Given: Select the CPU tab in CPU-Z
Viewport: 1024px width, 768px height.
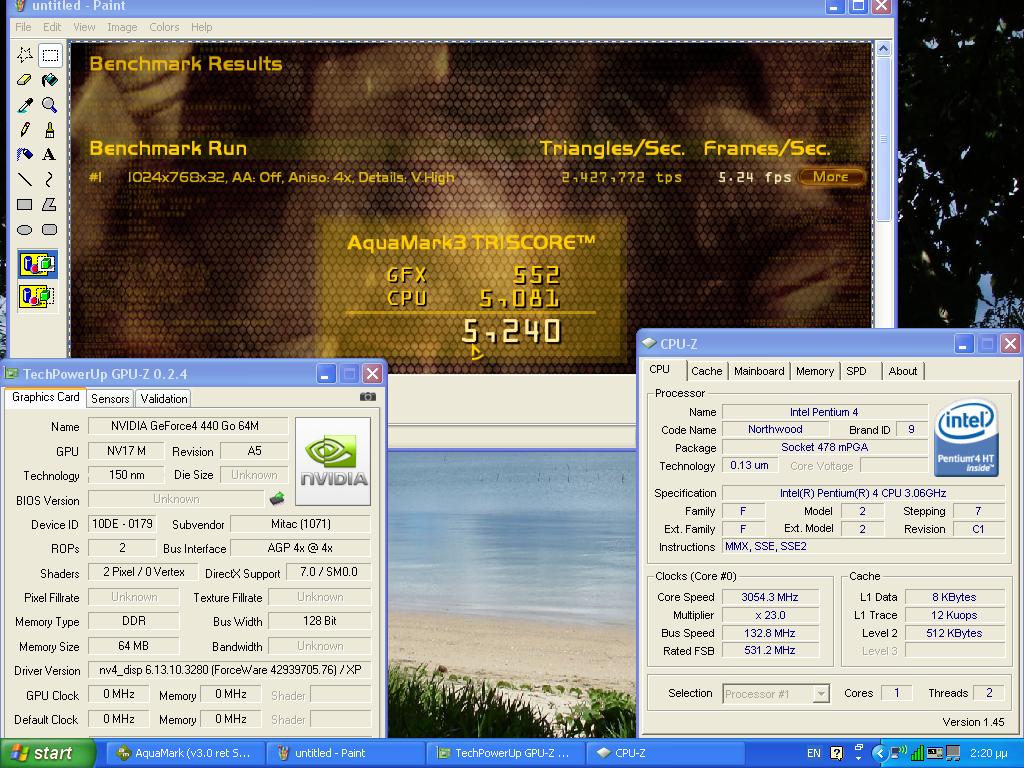Looking at the screenshot, I should coord(660,370).
